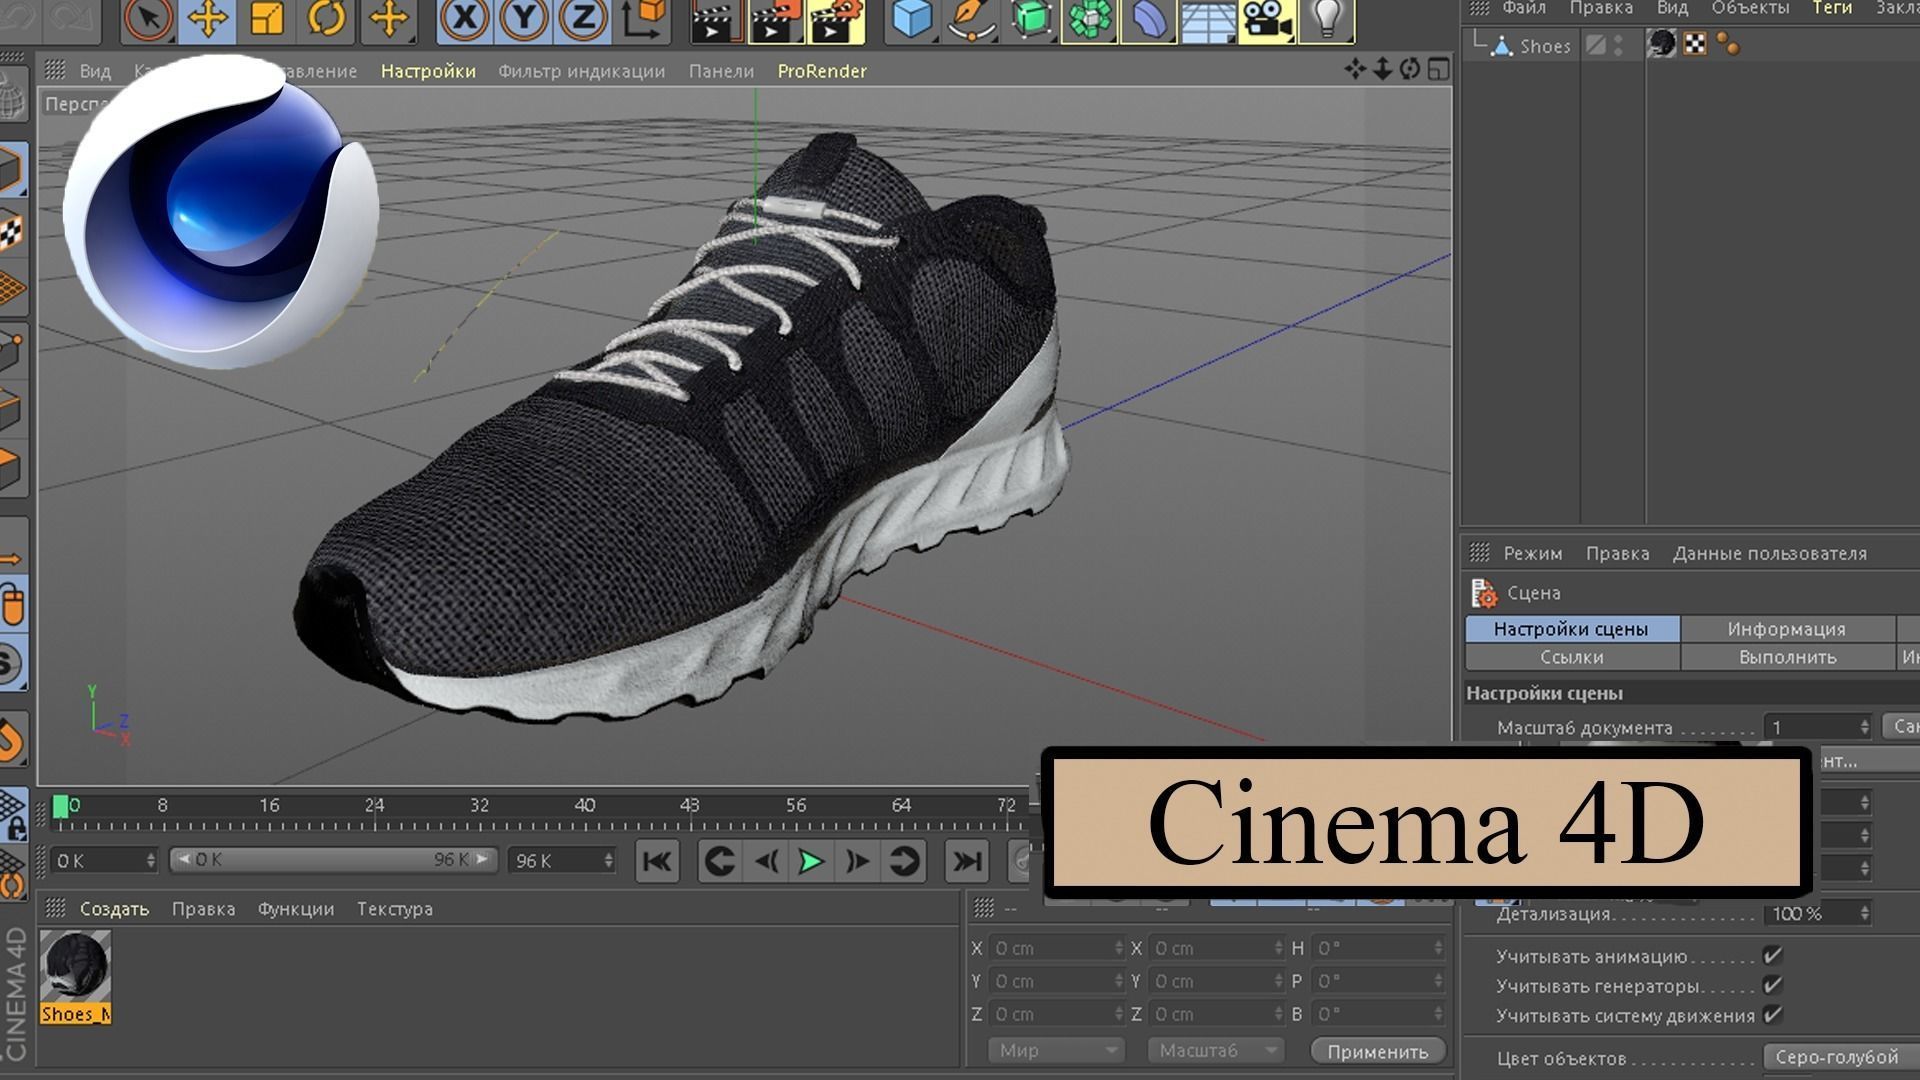1920x1080 pixels.
Task: Click the Применить button
Action: [1378, 1051]
